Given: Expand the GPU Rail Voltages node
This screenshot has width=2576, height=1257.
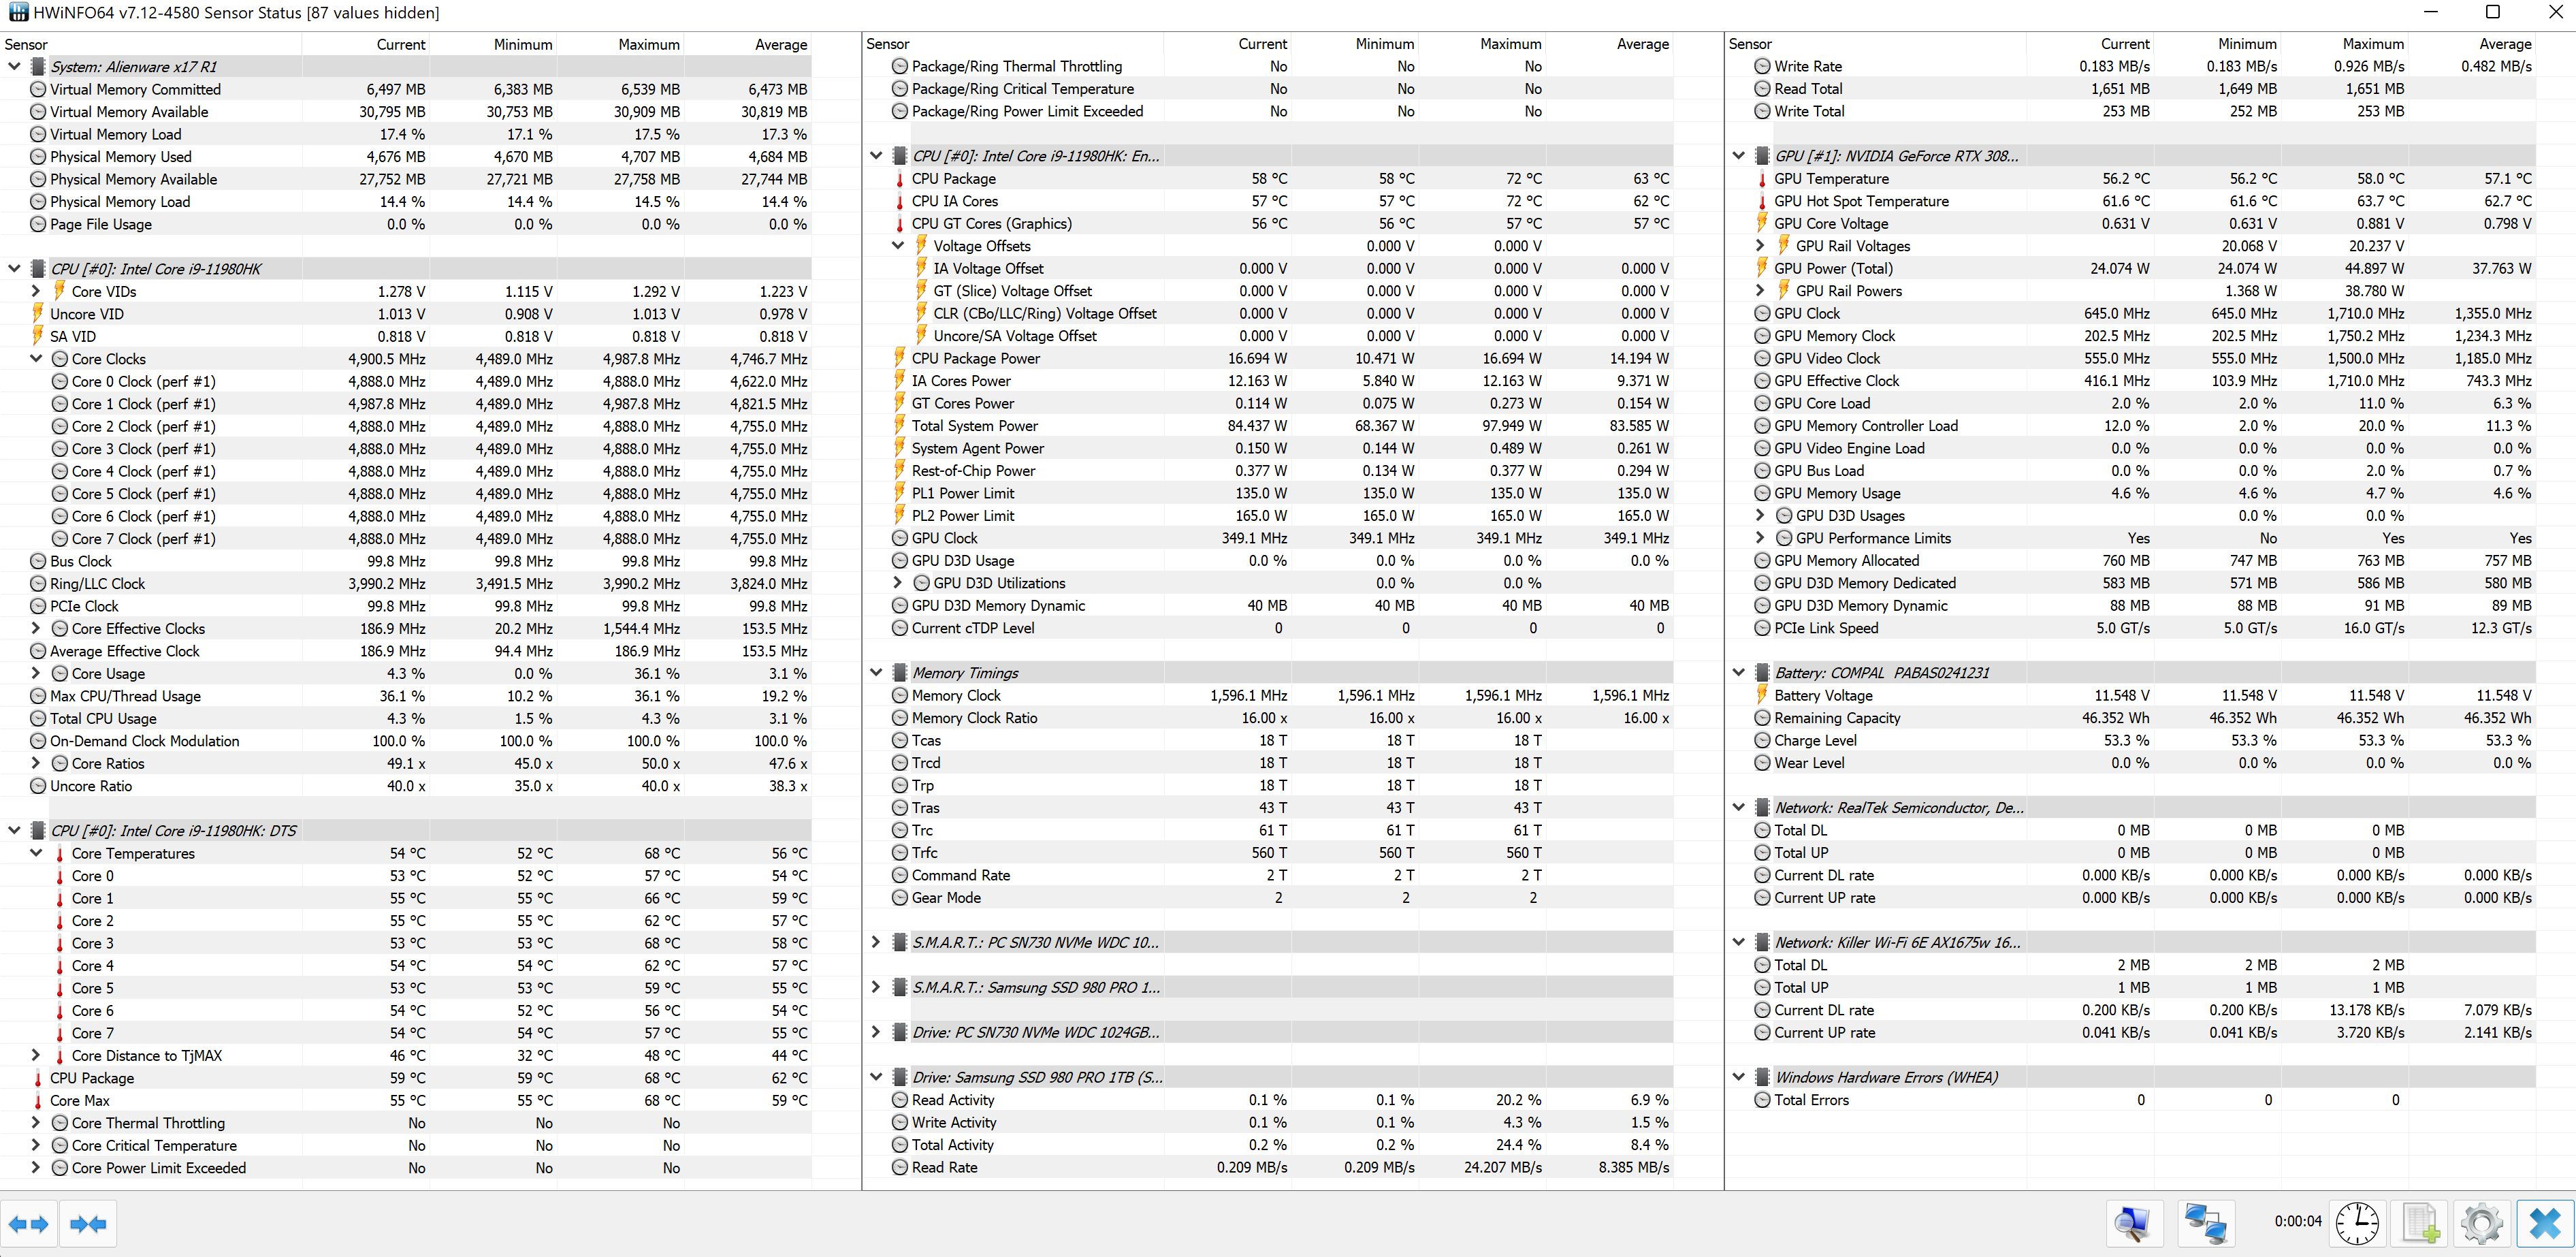Looking at the screenshot, I should click(1760, 246).
